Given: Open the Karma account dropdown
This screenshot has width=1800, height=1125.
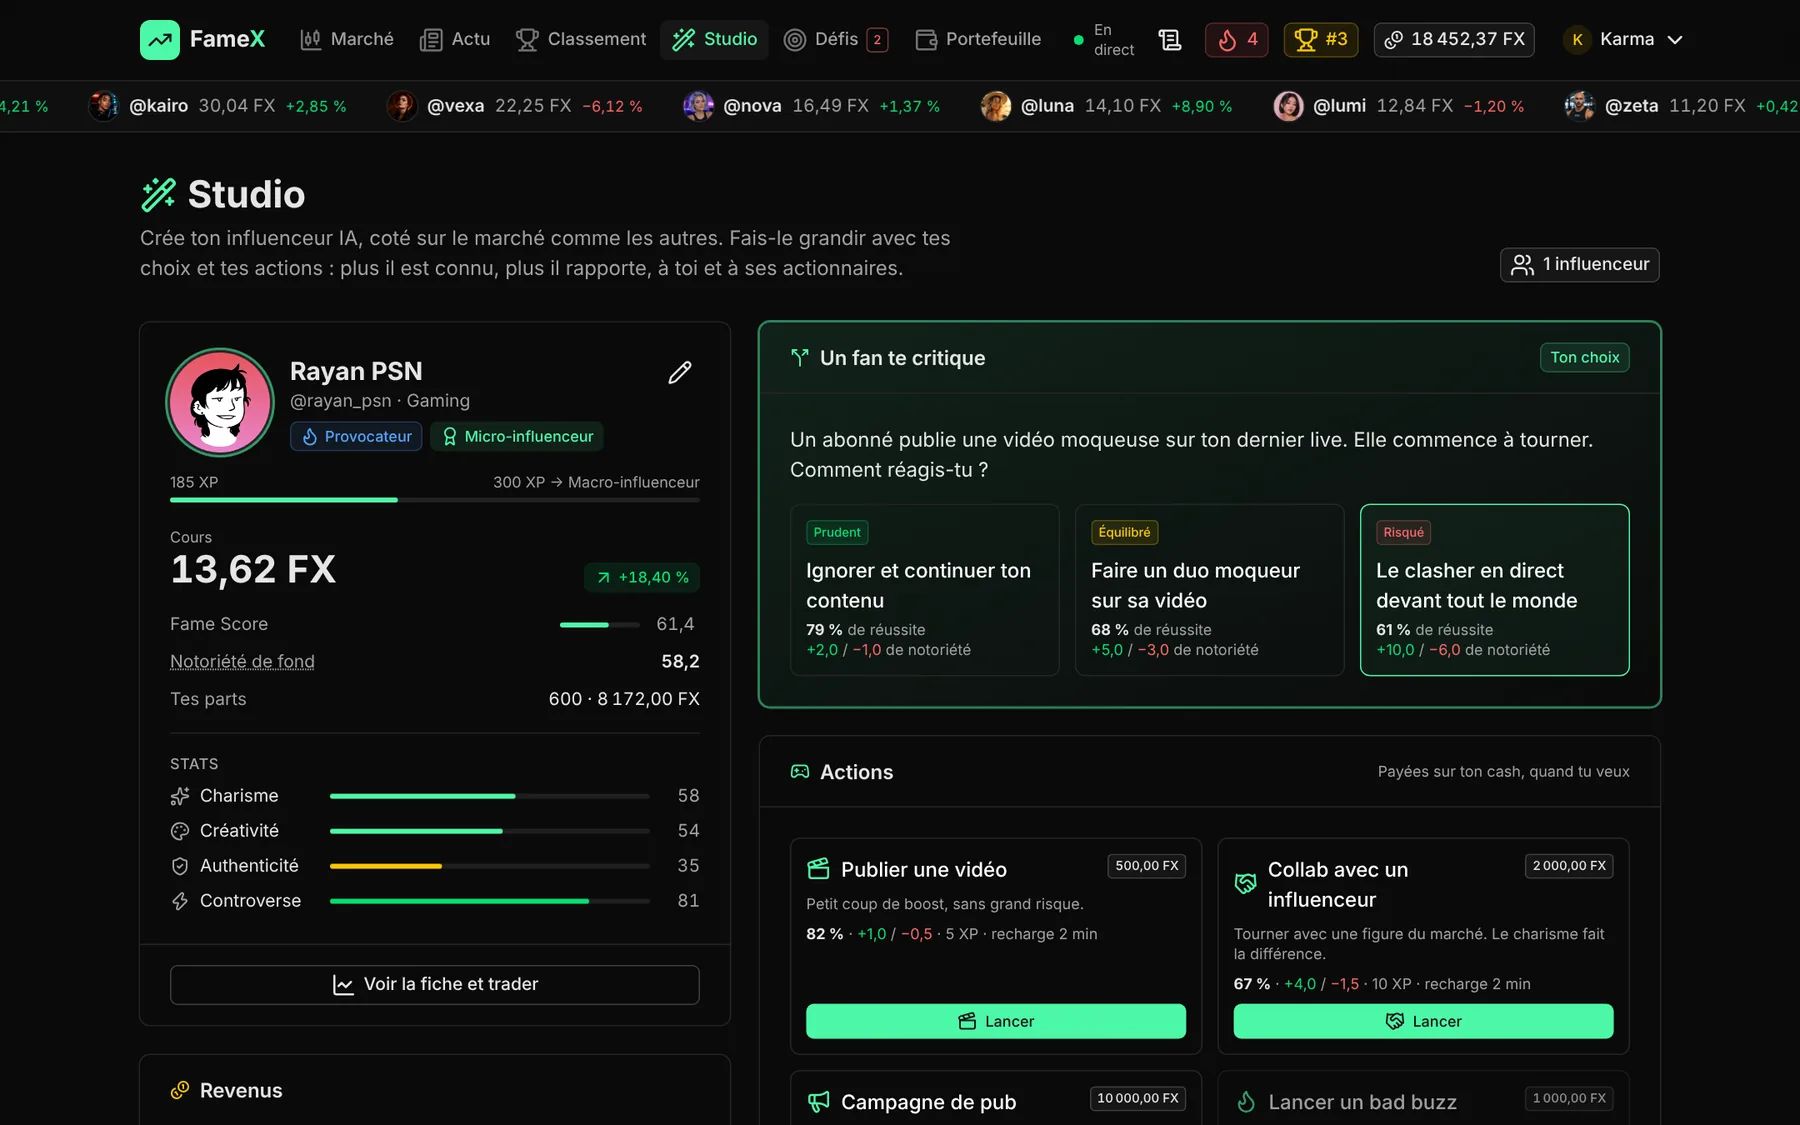Looking at the screenshot, I should pyautogui.click(x=1624, y=40).
